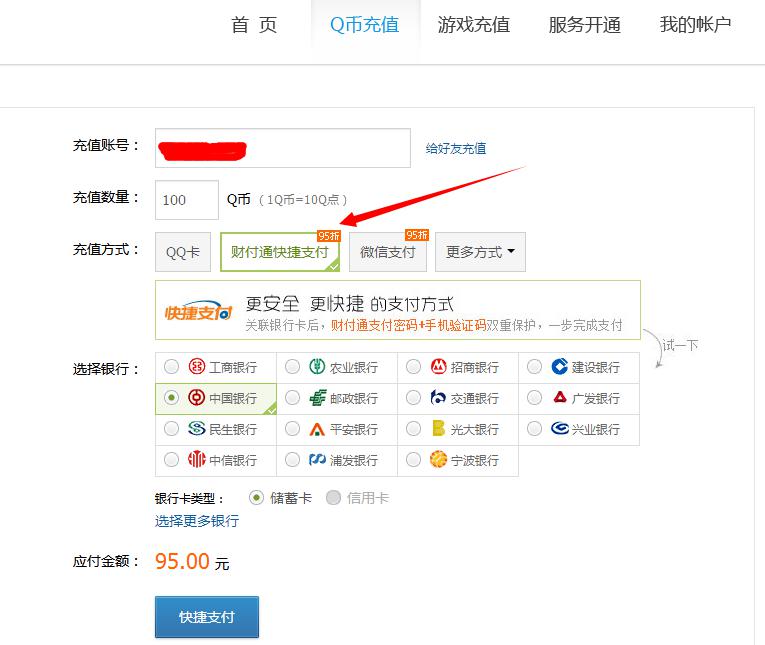Select the 交通银行 radio button

click(x=413, y=398)
